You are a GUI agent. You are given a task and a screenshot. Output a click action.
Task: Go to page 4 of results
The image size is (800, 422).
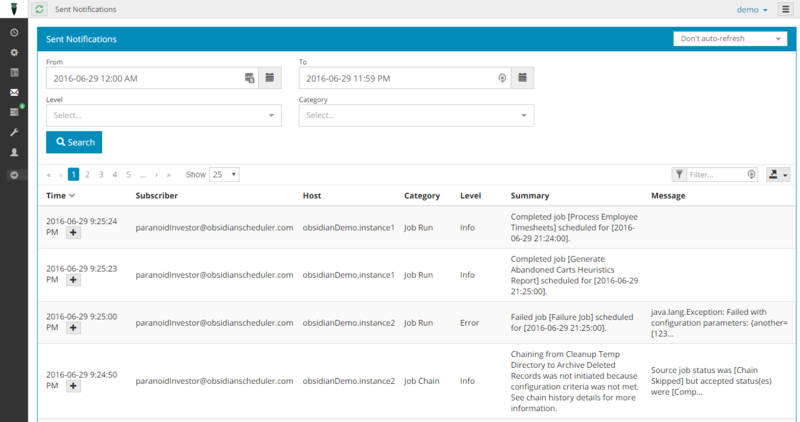point(115,175)
